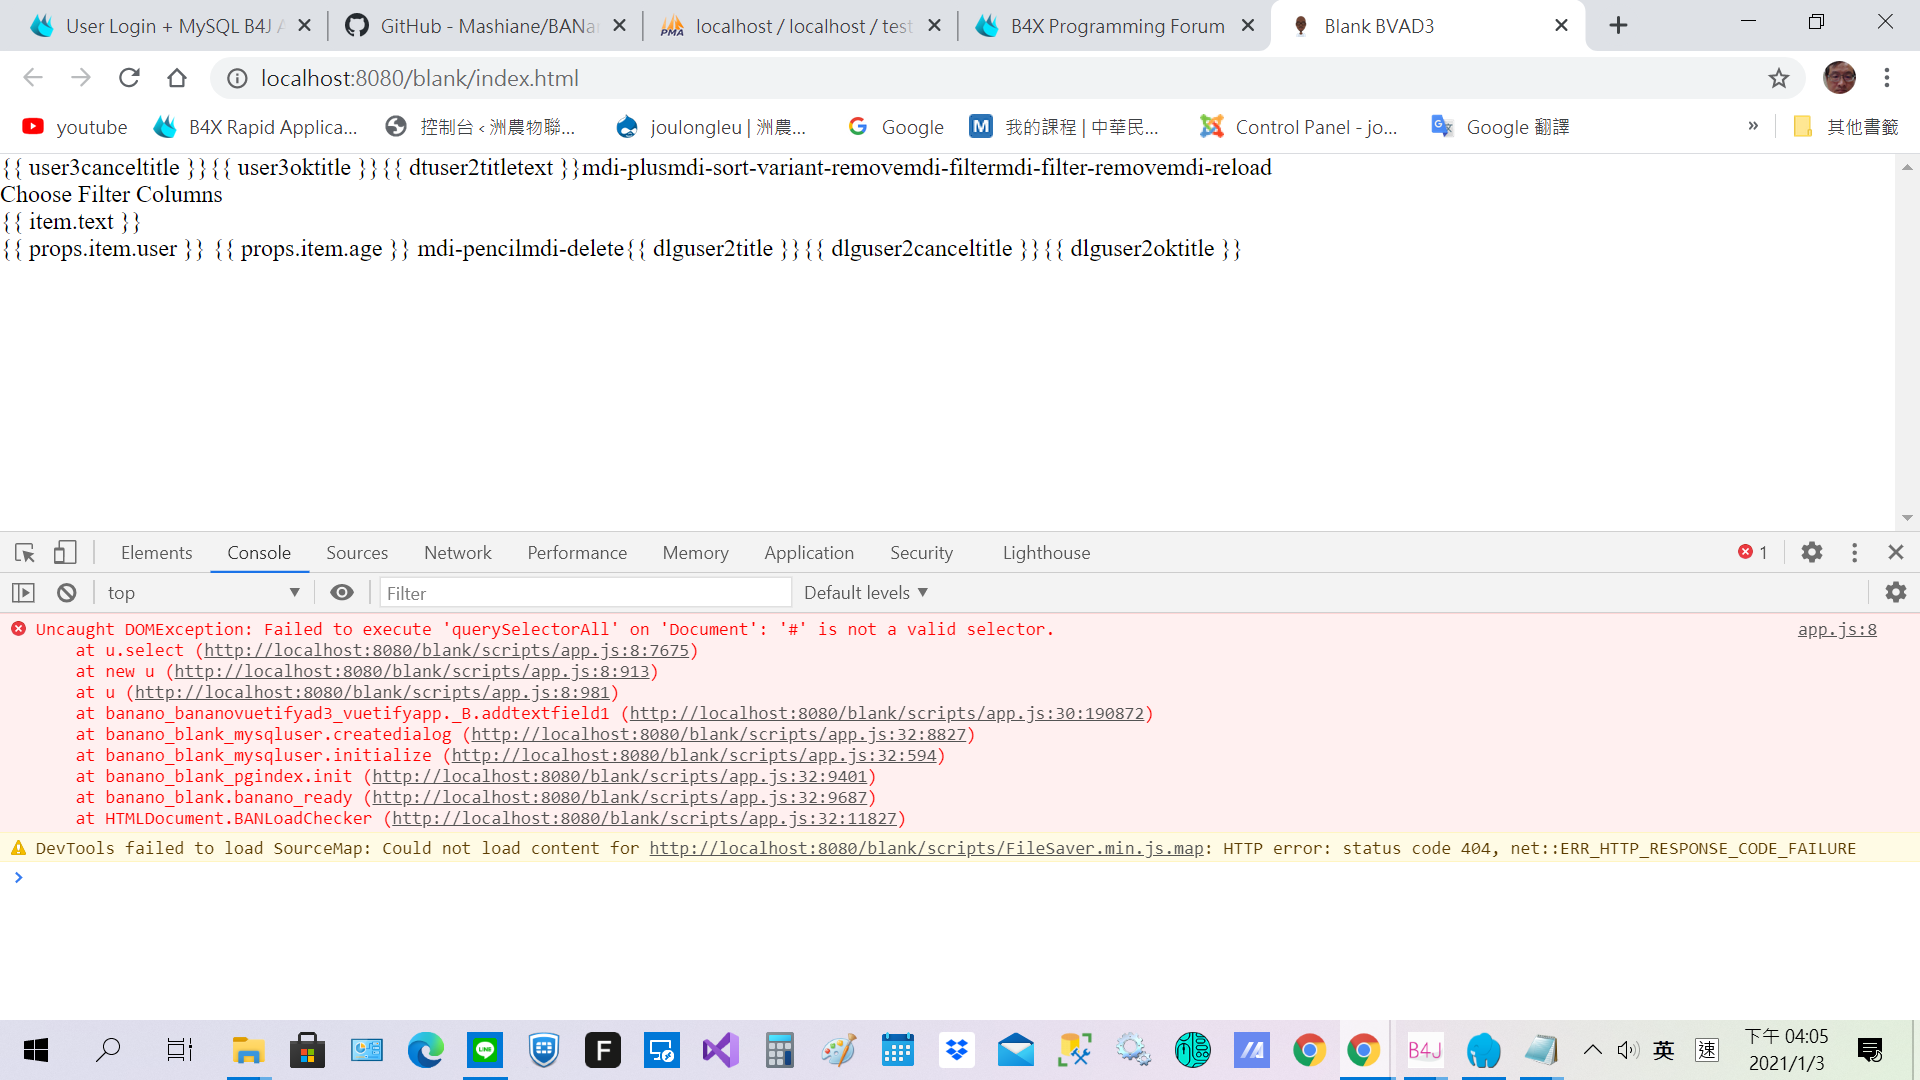The width and height of the screenshot is (1920, 1080).
Task: Click the red error count badge
Action: pos(1753,552)
